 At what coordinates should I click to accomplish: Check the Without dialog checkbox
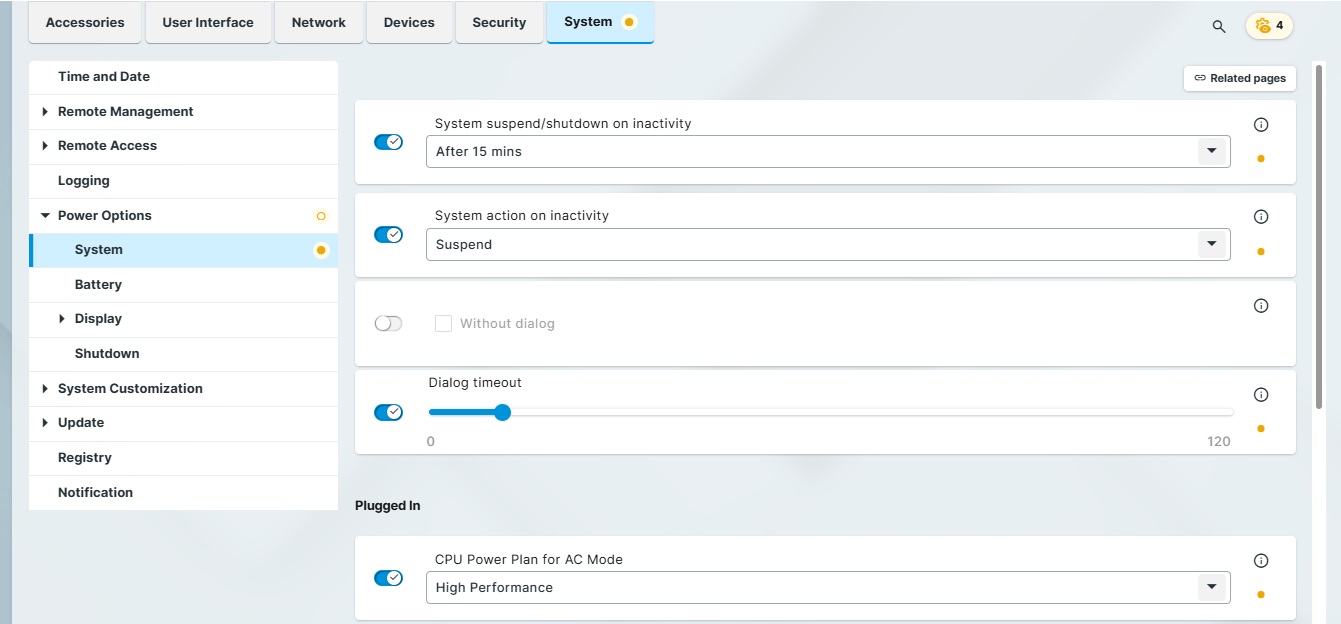tap(443, 323)
